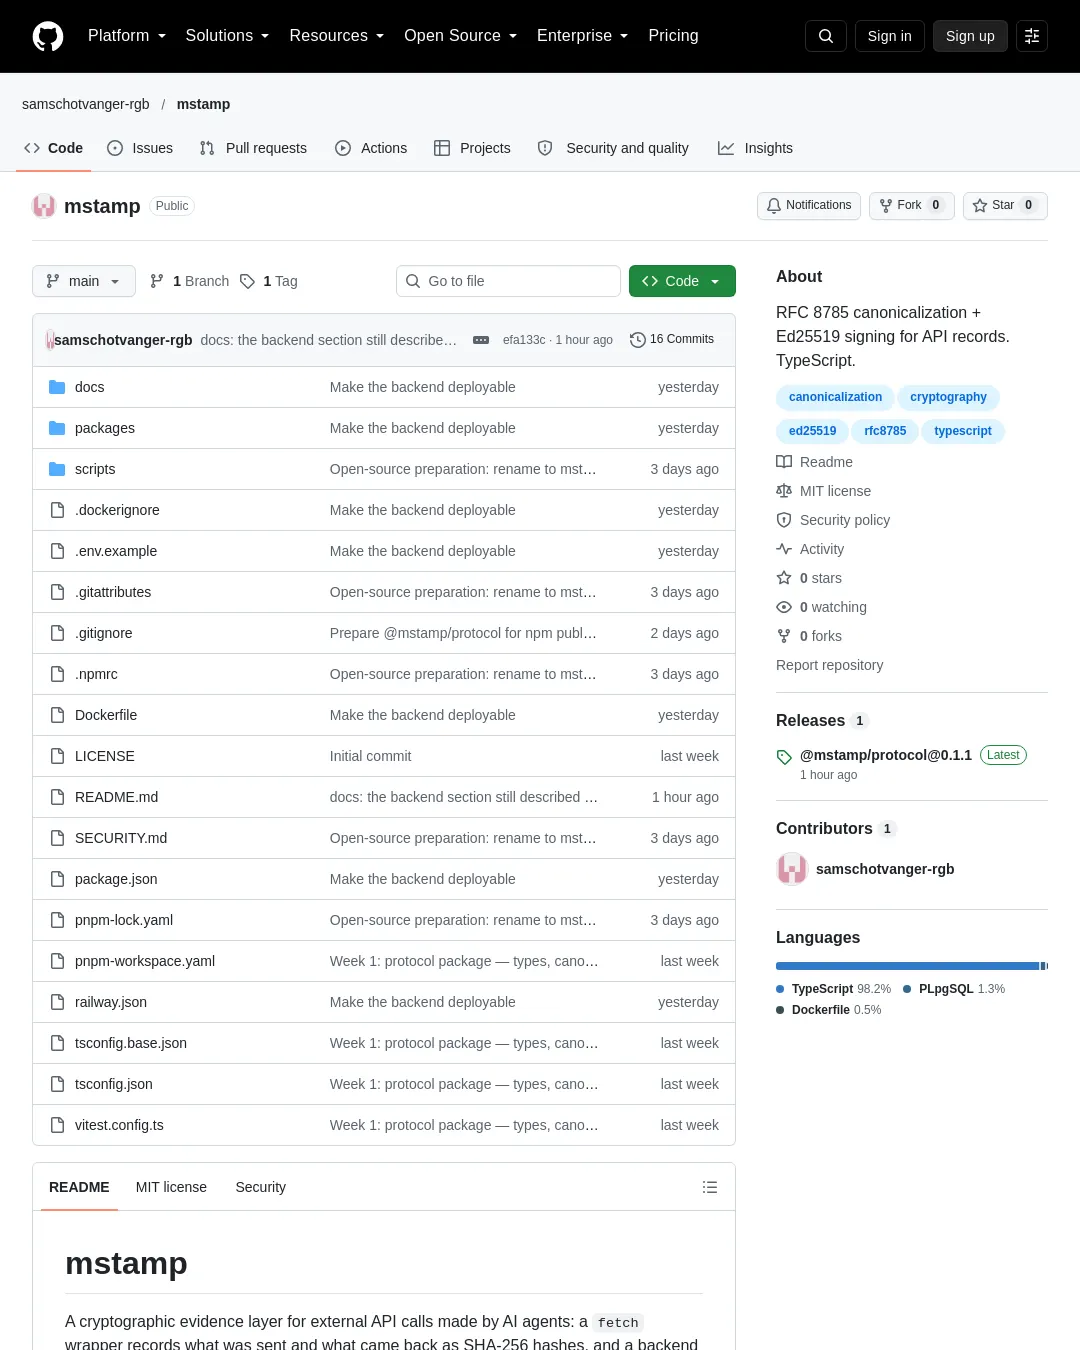Select the Security readme tab

point(260,1187)
